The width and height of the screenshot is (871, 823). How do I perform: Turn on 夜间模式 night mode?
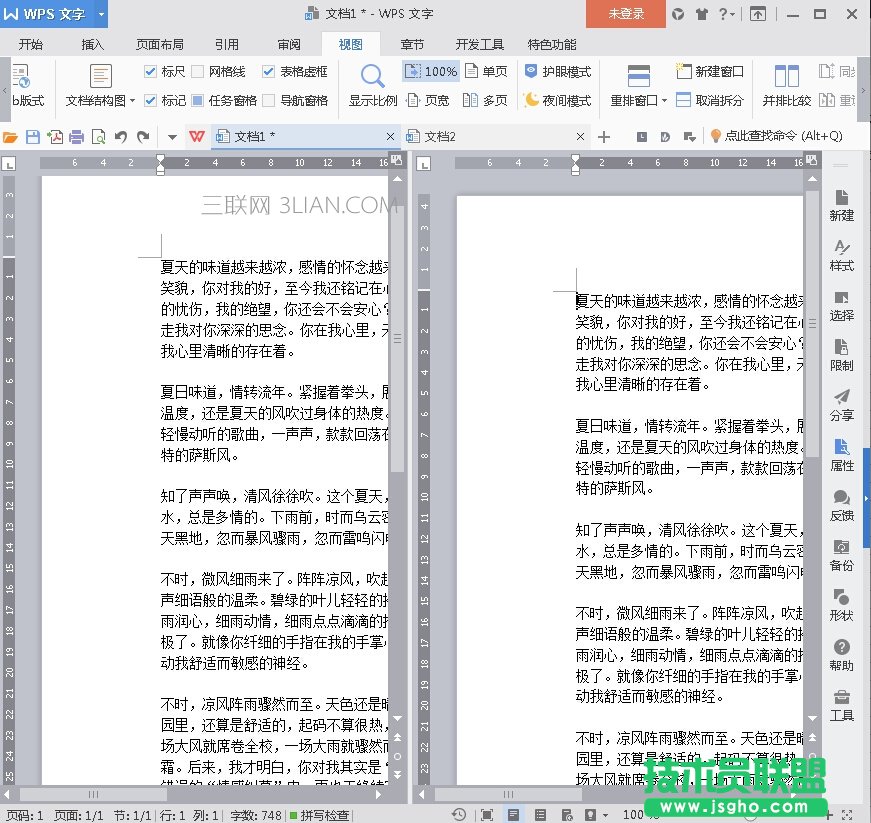(557, 100)
